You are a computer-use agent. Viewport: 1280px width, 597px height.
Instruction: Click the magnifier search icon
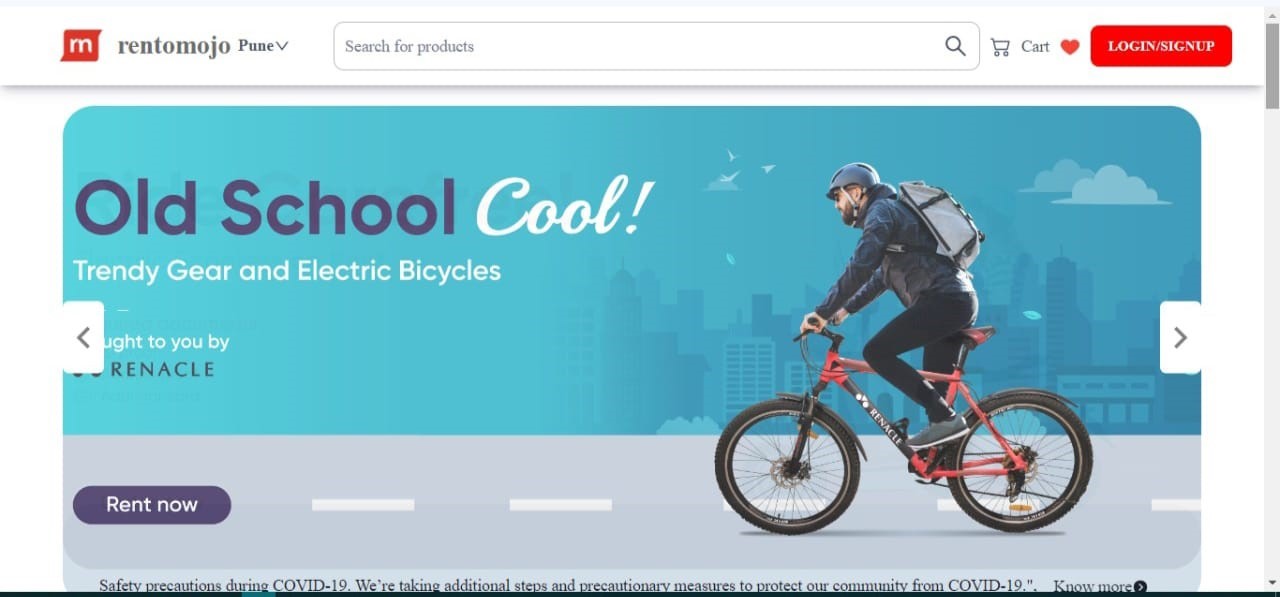pos(955,46)
